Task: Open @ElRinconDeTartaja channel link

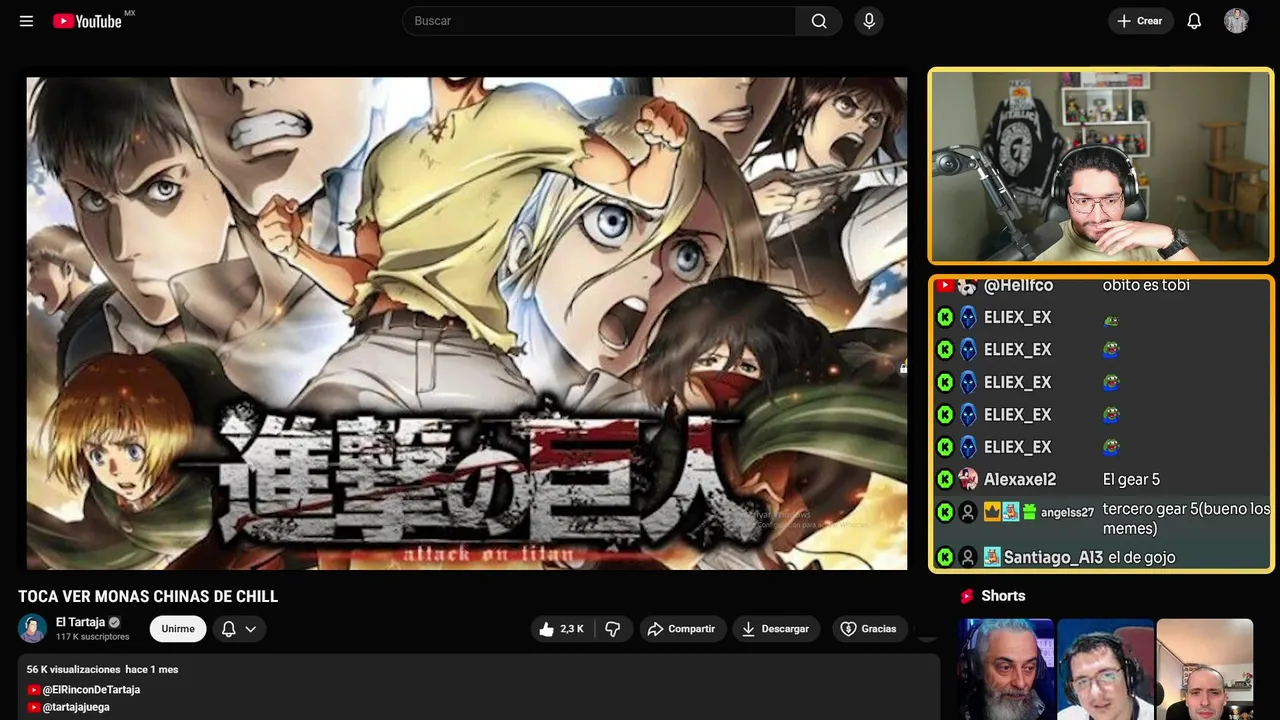Action: coord(91,690)
